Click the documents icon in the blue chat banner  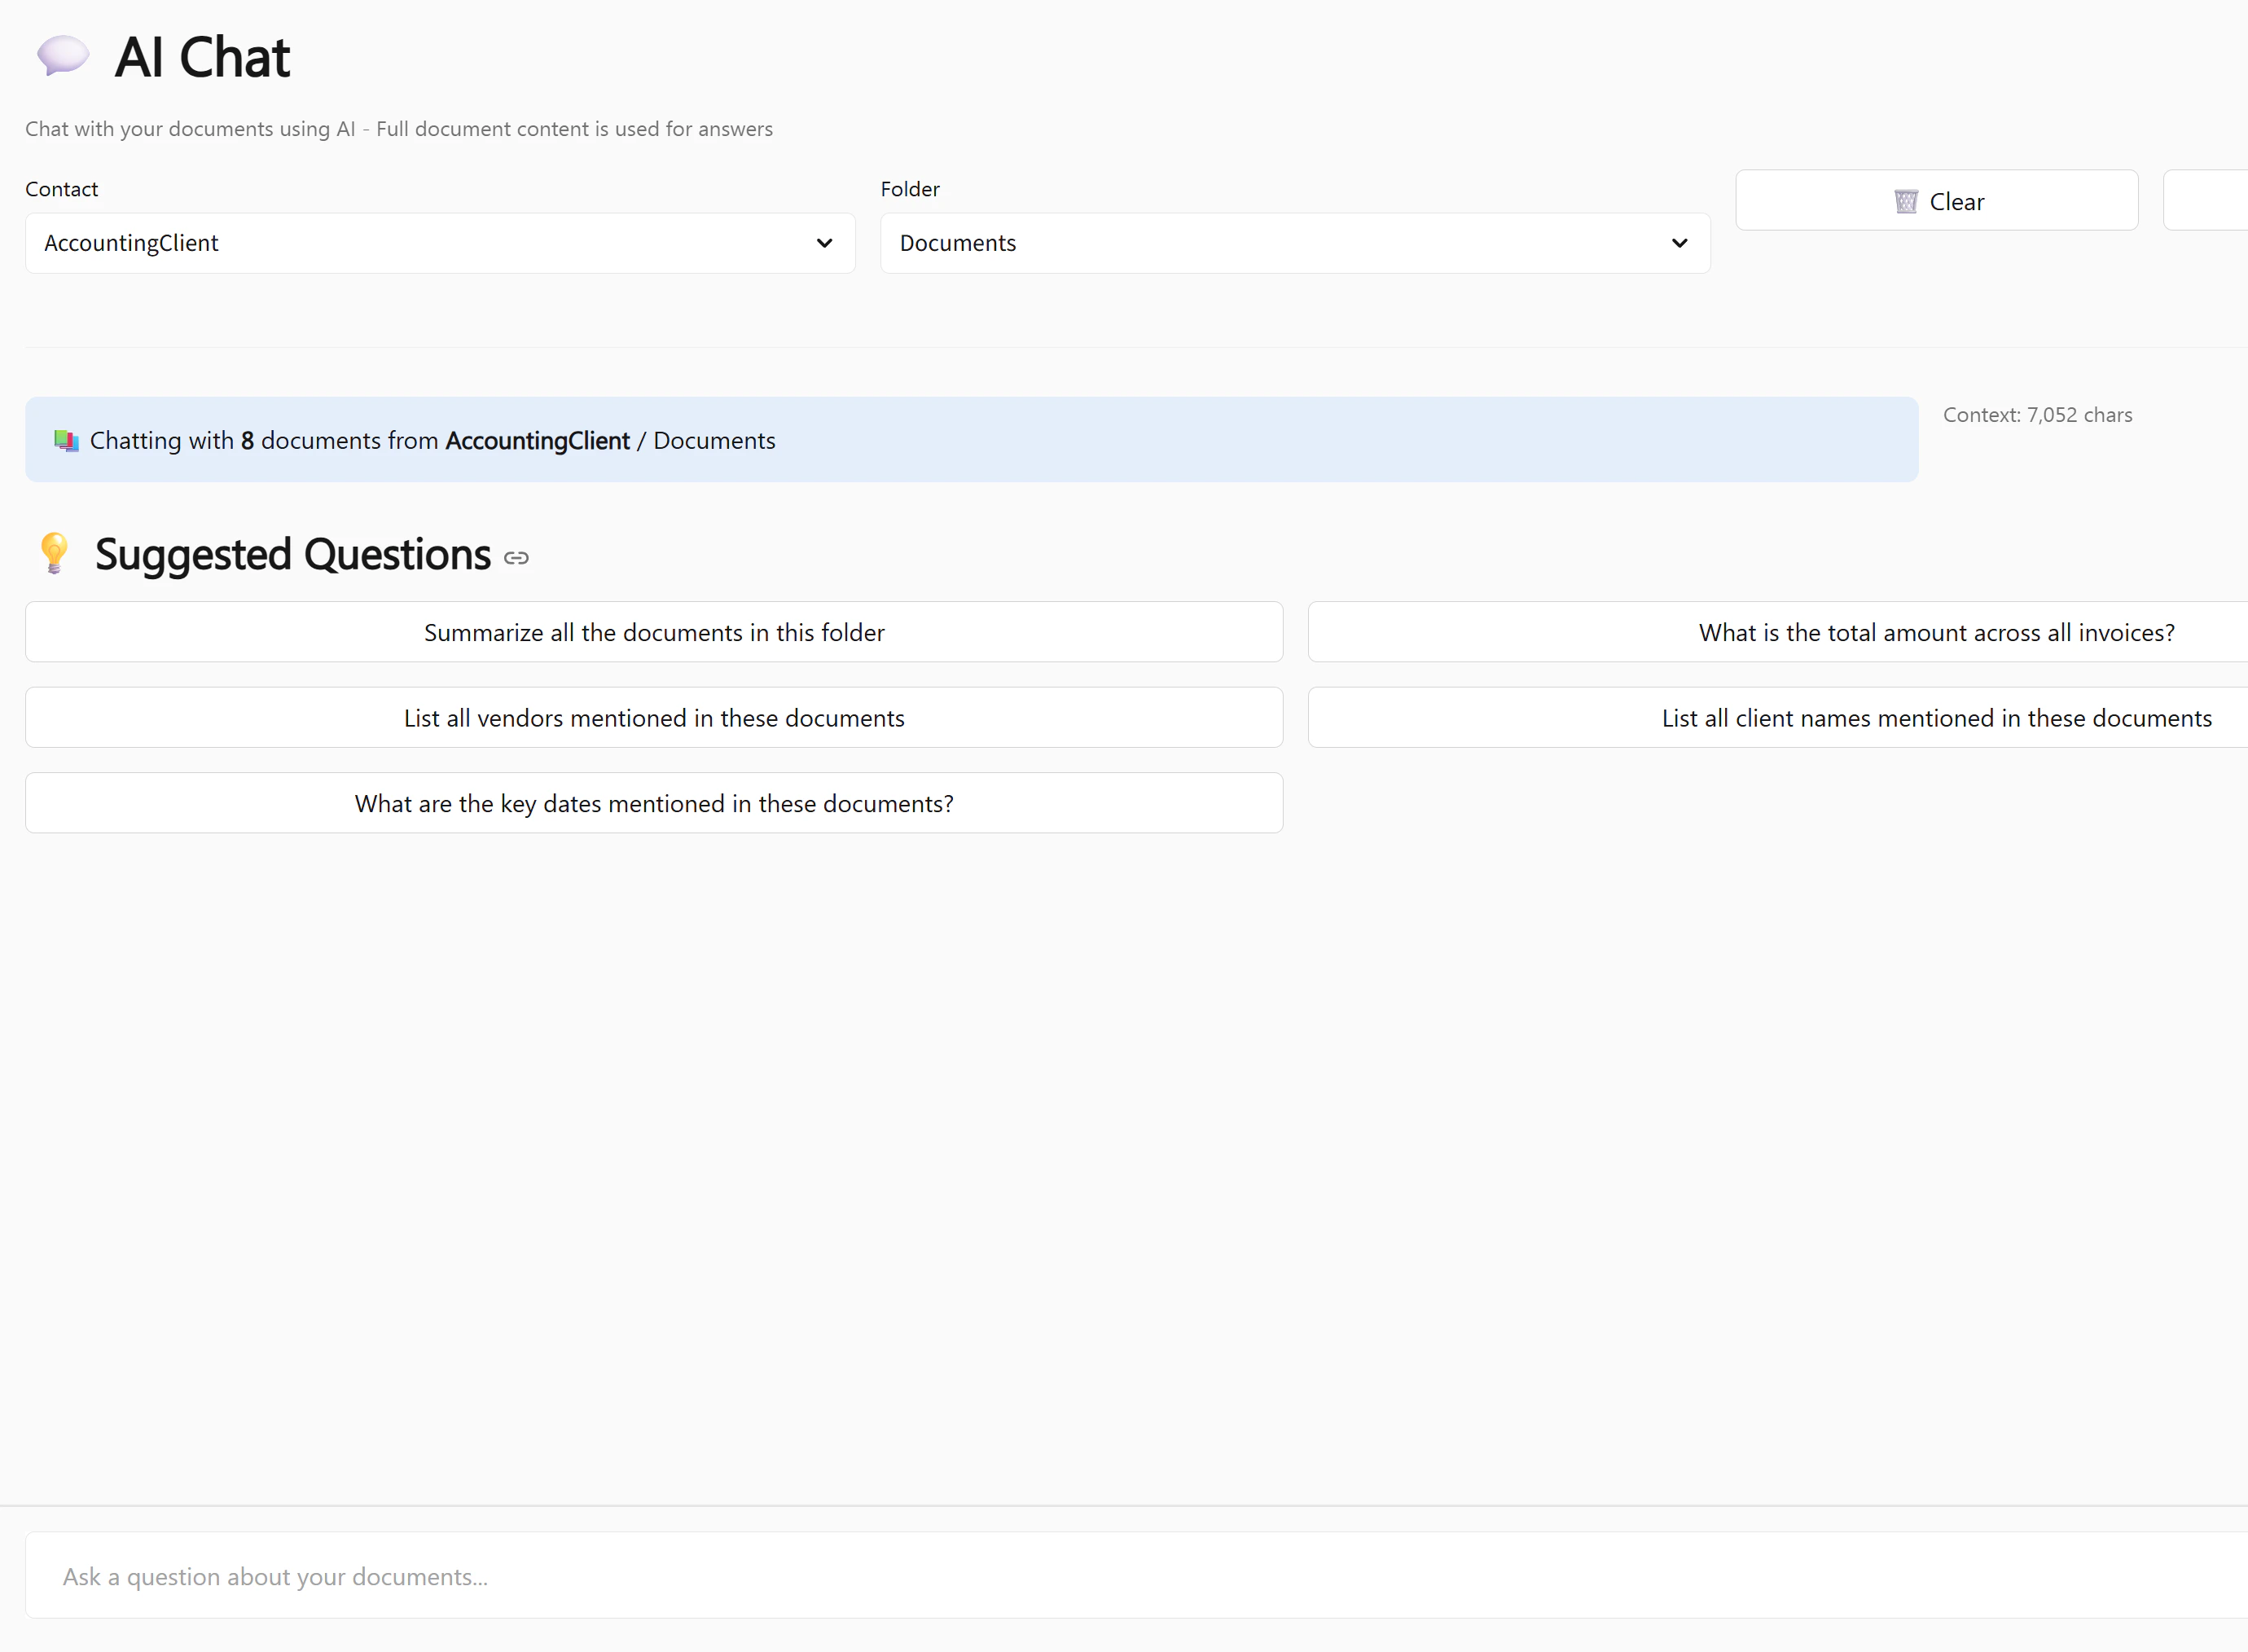(x=66, y=440)
